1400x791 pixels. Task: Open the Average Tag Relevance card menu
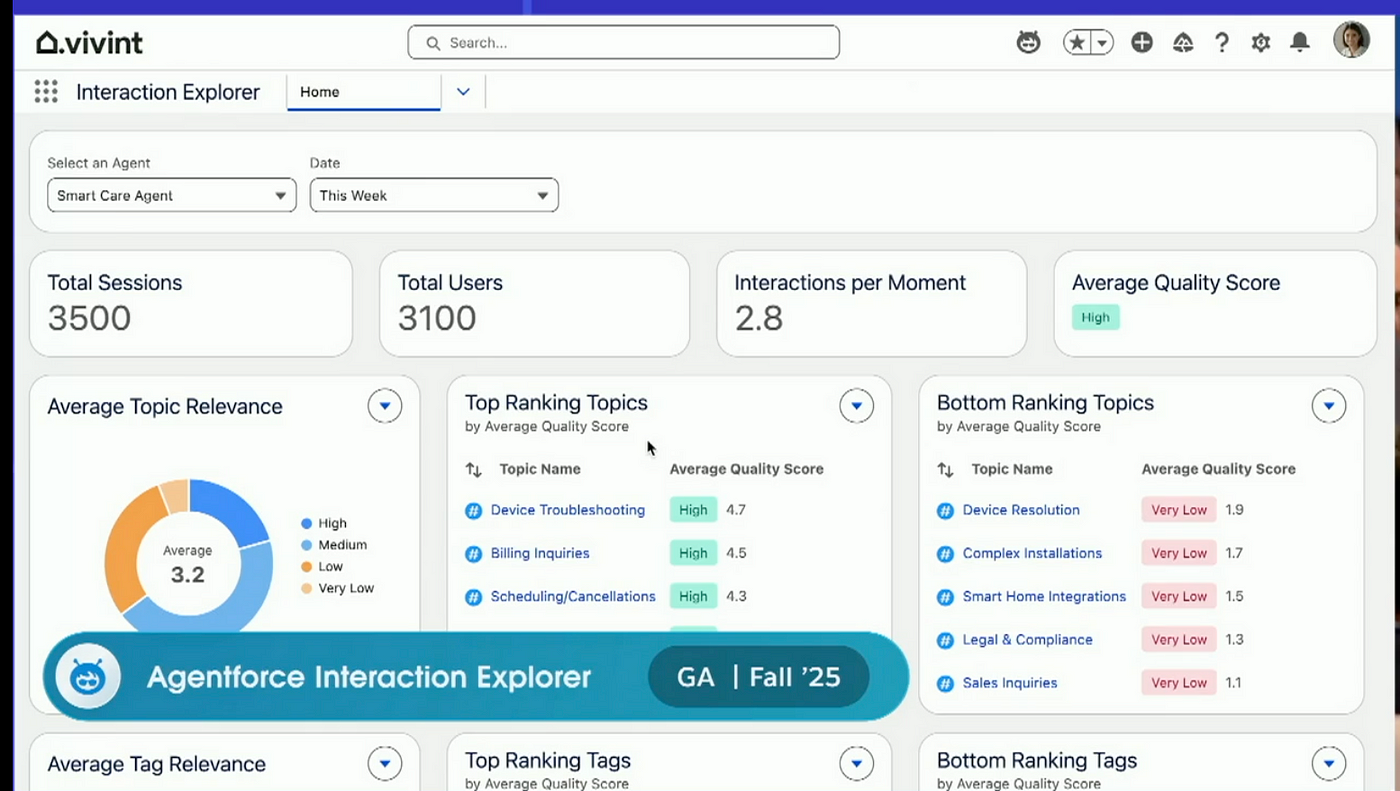385,764
